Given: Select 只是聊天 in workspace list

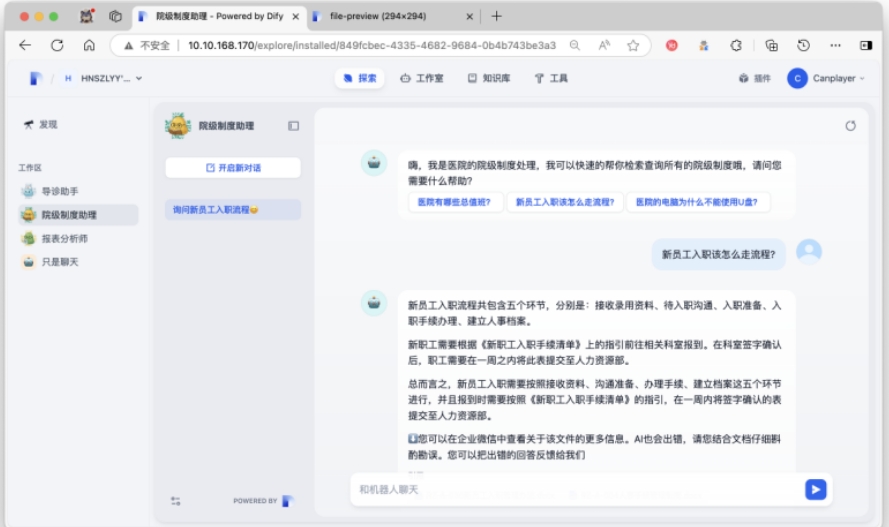Looking at the screenshot, I should [78, 262].
